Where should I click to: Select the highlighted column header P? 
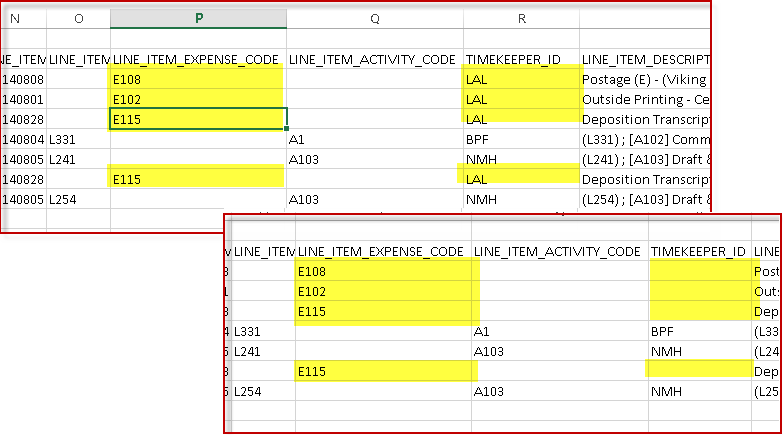198,18
